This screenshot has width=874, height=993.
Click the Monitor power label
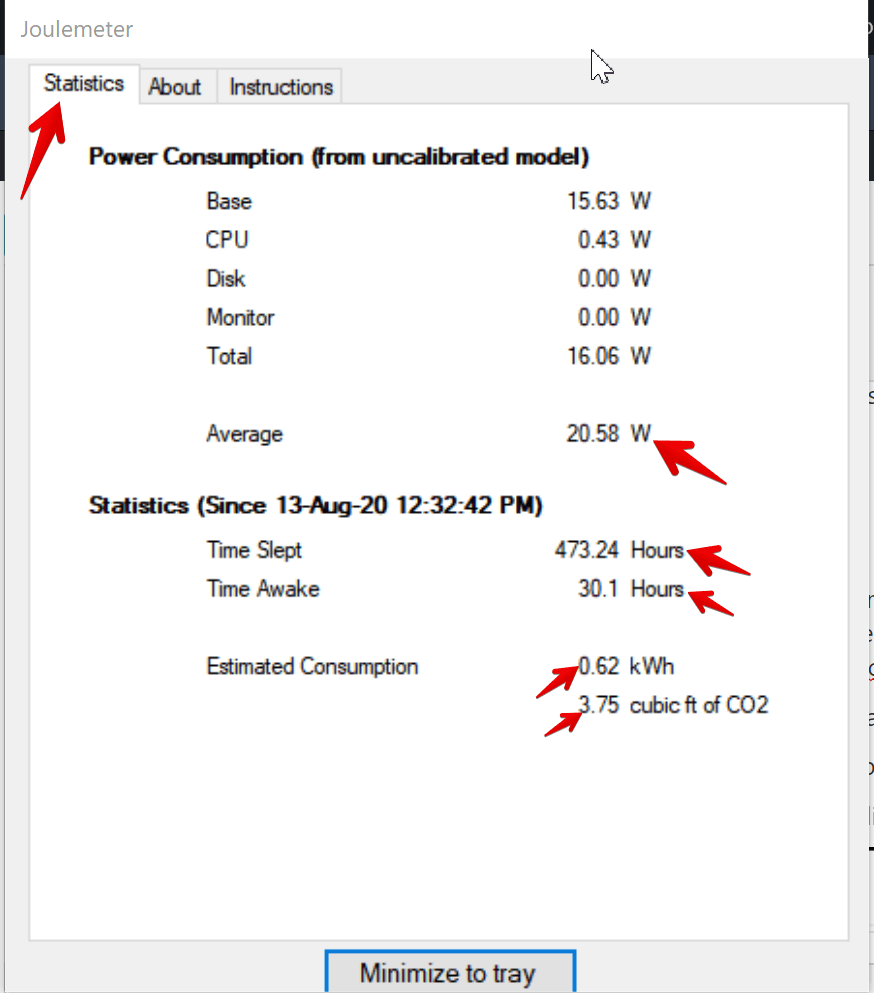240,318
